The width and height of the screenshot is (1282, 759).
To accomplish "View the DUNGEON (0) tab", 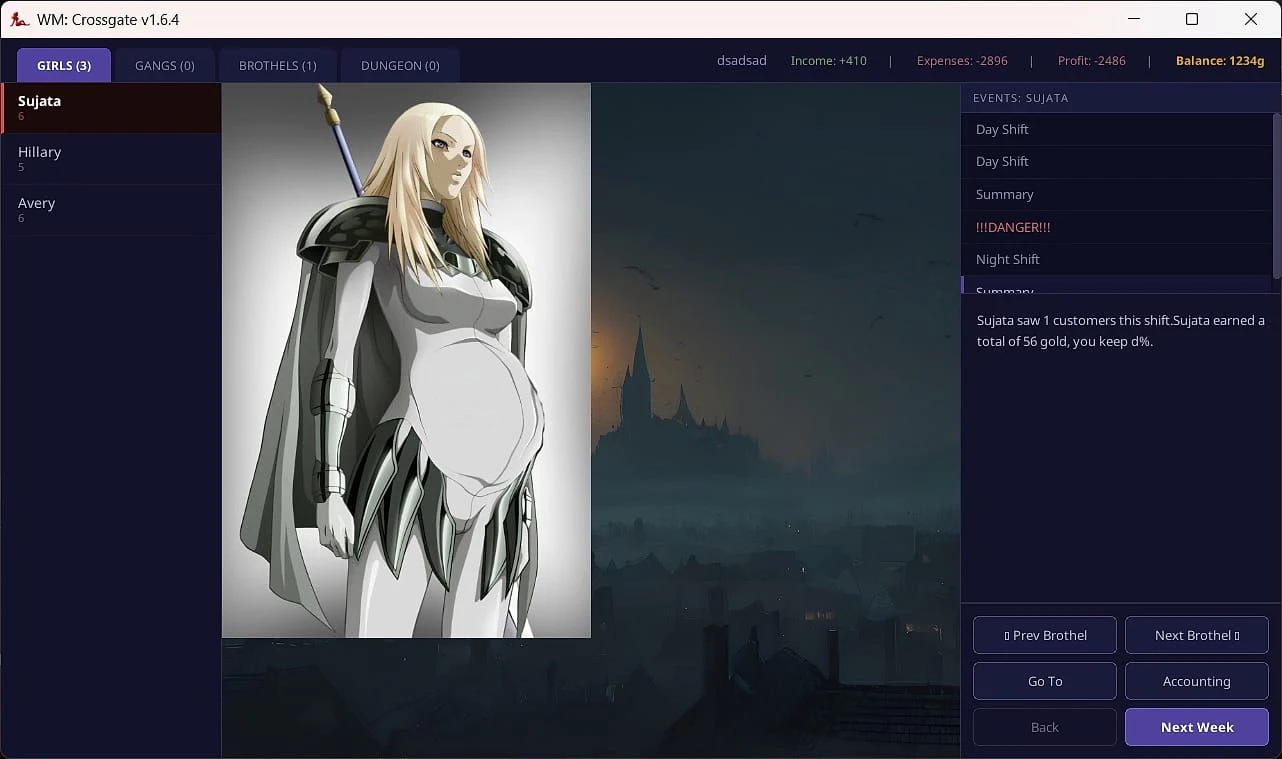I will point(400,64).
